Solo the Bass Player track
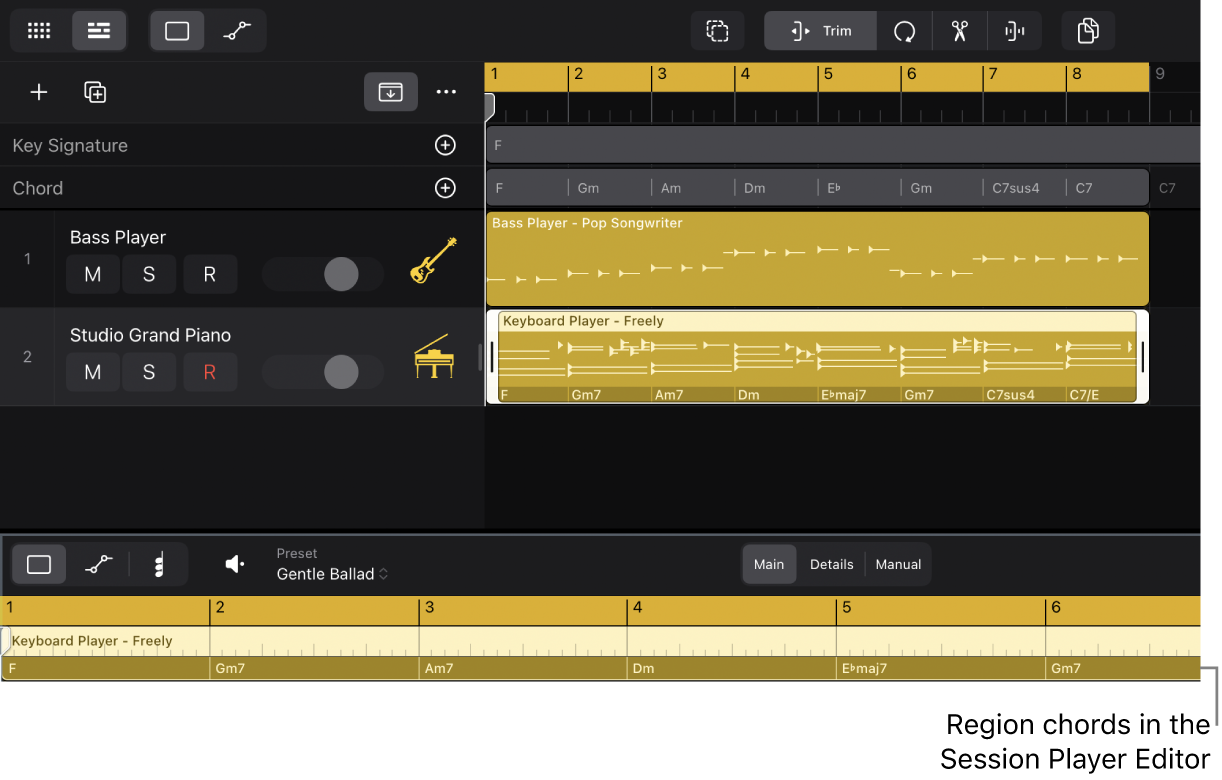 pos(150,274)
